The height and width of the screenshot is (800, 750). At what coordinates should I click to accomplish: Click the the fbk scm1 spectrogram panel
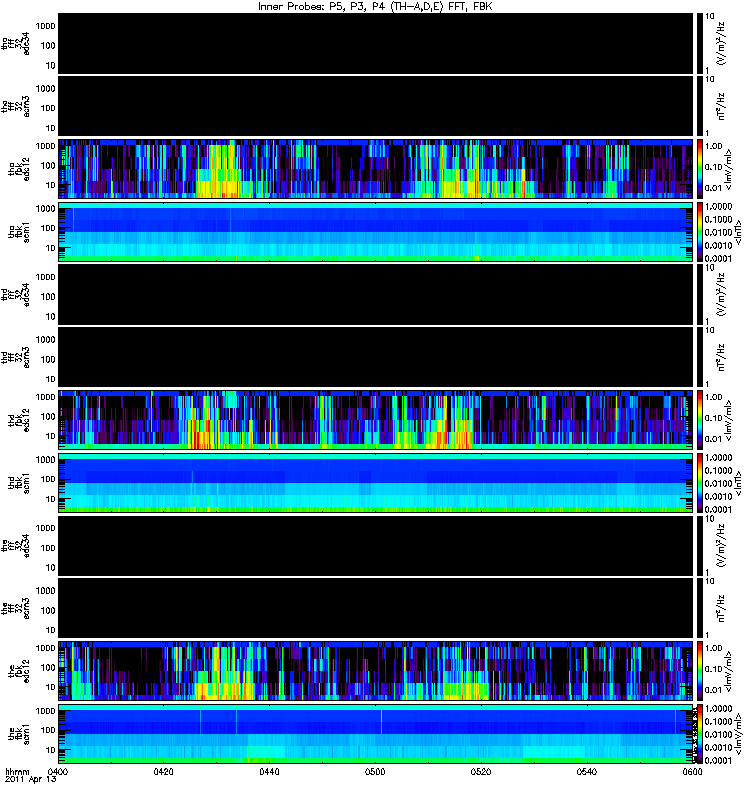click(376, 734)
